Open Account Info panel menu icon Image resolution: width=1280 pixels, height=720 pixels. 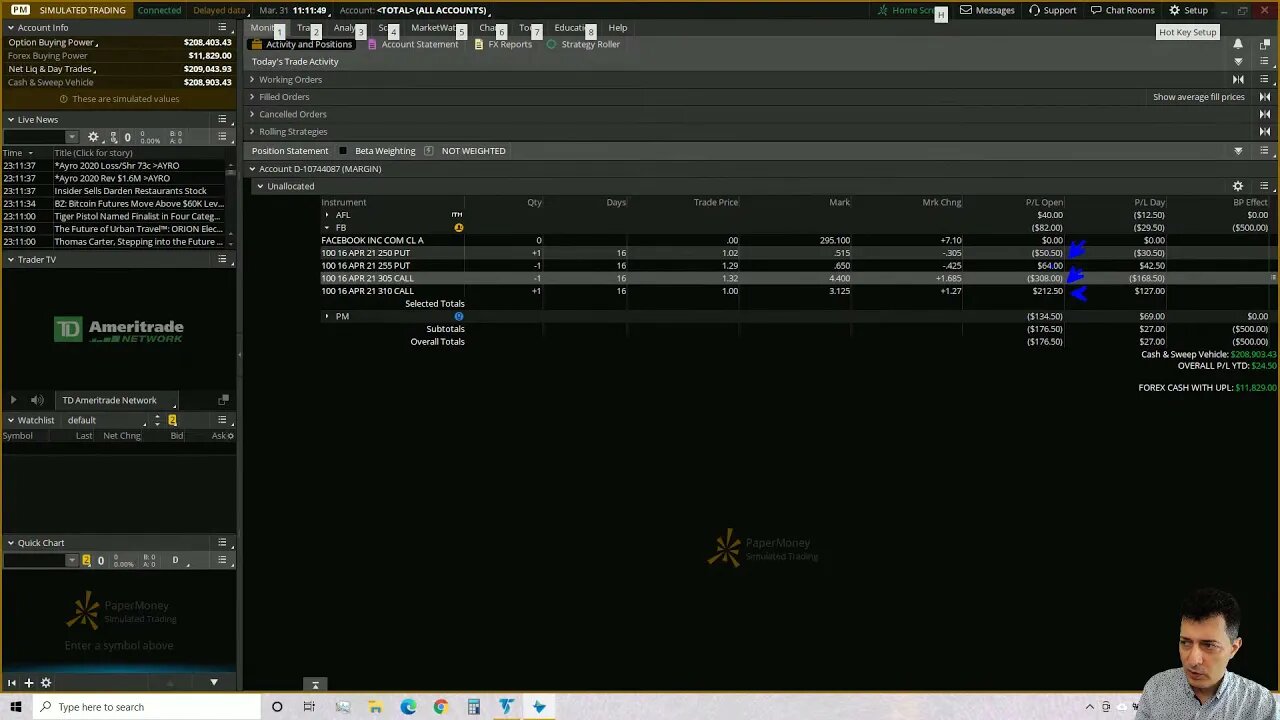(222, 27)
